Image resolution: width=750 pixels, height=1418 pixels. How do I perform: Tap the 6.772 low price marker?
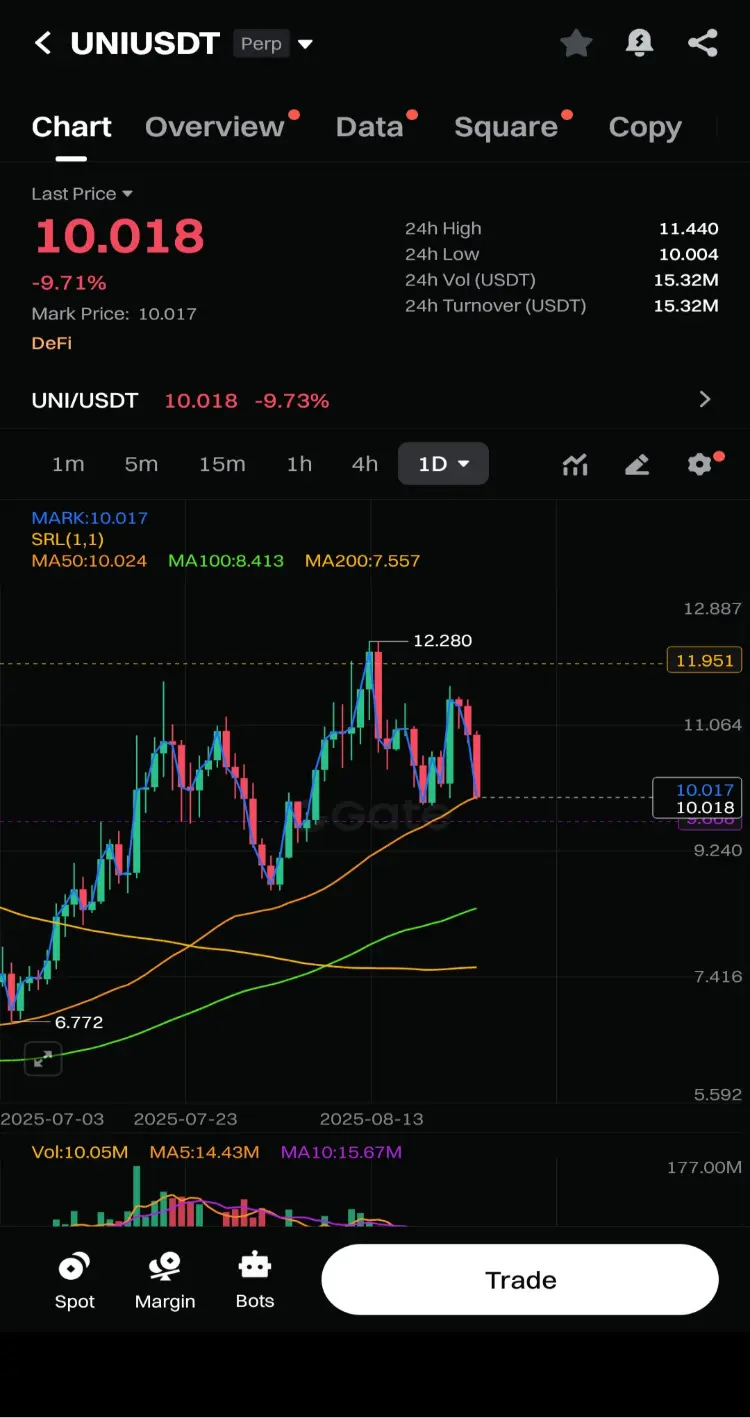(78, 1022)
